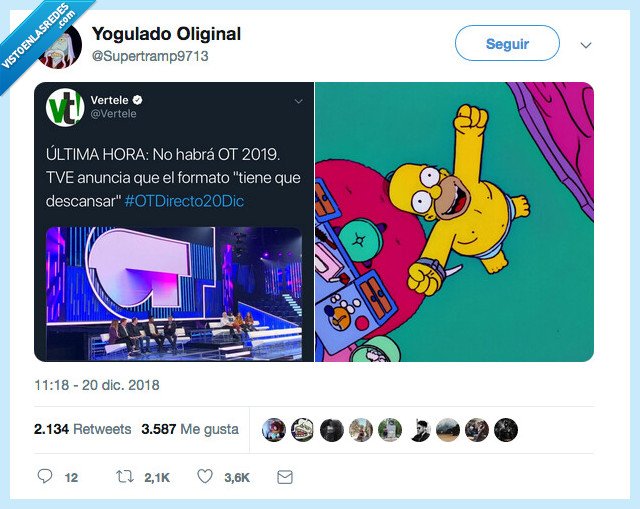
Task: Click Vertele's verified badge icon
Action: coord(138,102)
